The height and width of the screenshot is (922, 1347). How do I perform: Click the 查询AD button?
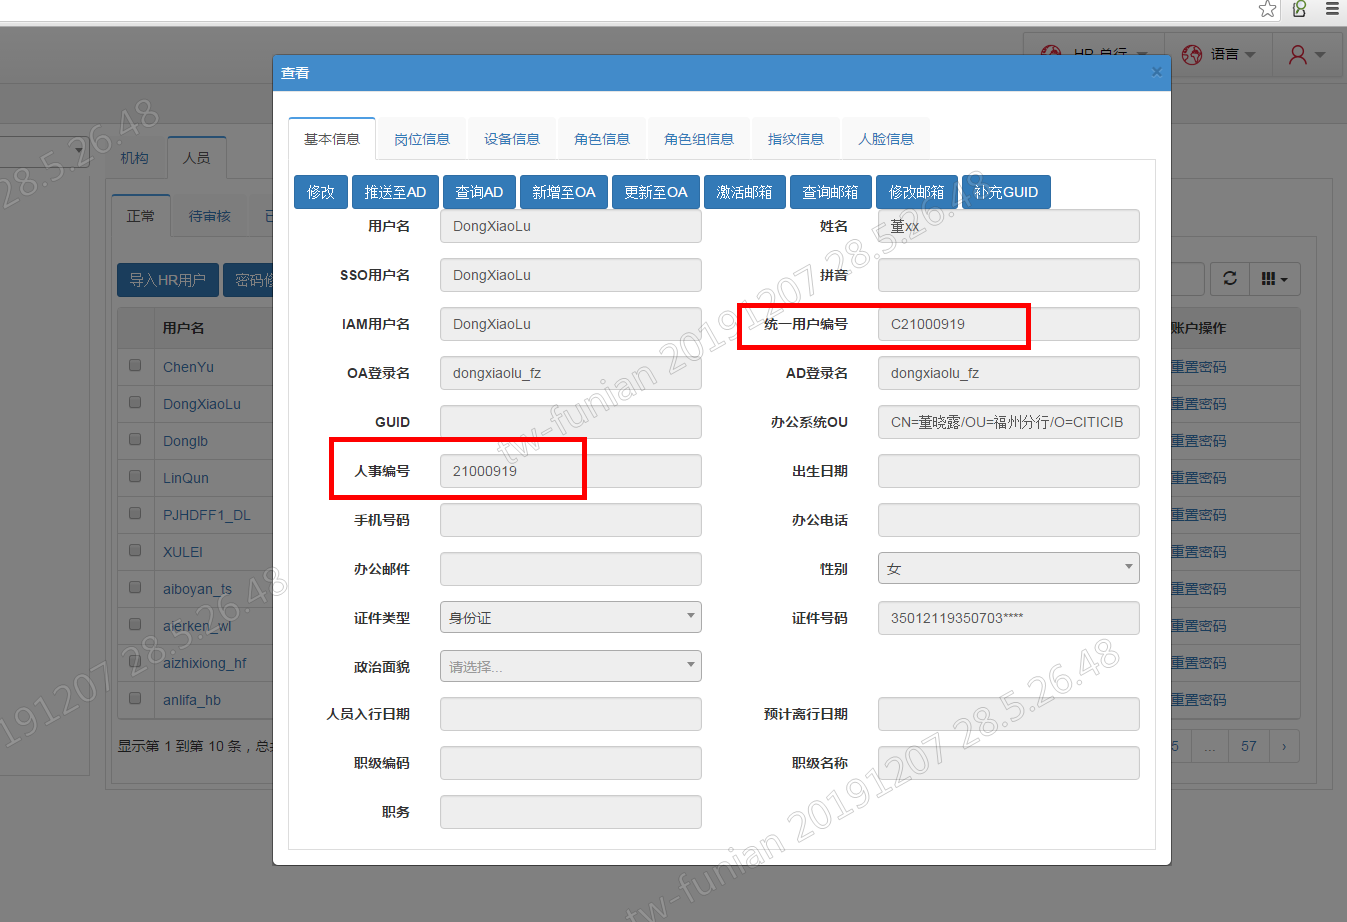[479, 192]
